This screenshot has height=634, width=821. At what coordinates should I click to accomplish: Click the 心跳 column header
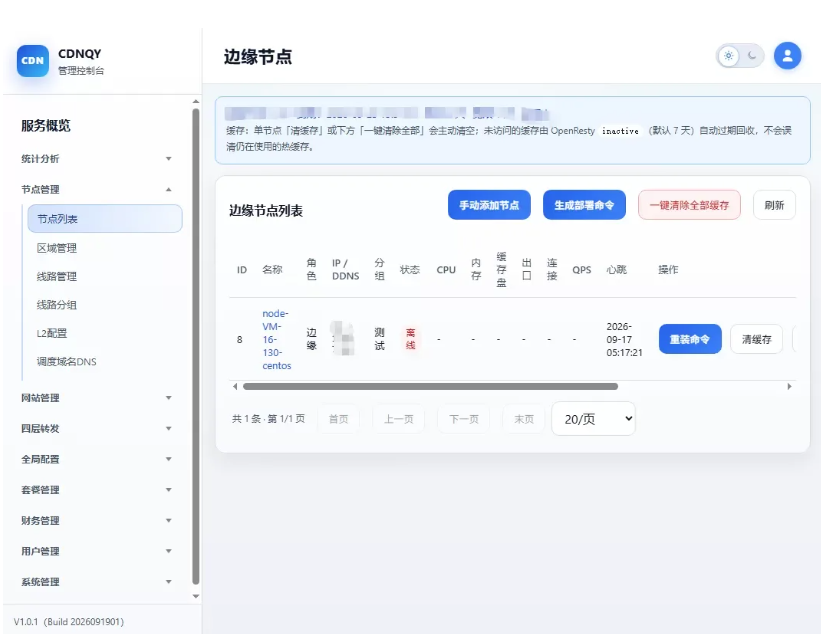[616, 270]
